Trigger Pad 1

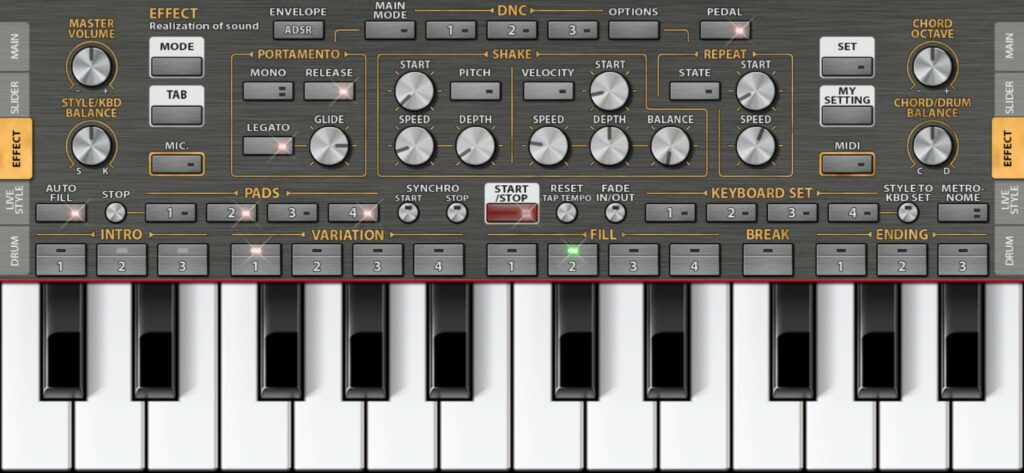pos(170,213)
